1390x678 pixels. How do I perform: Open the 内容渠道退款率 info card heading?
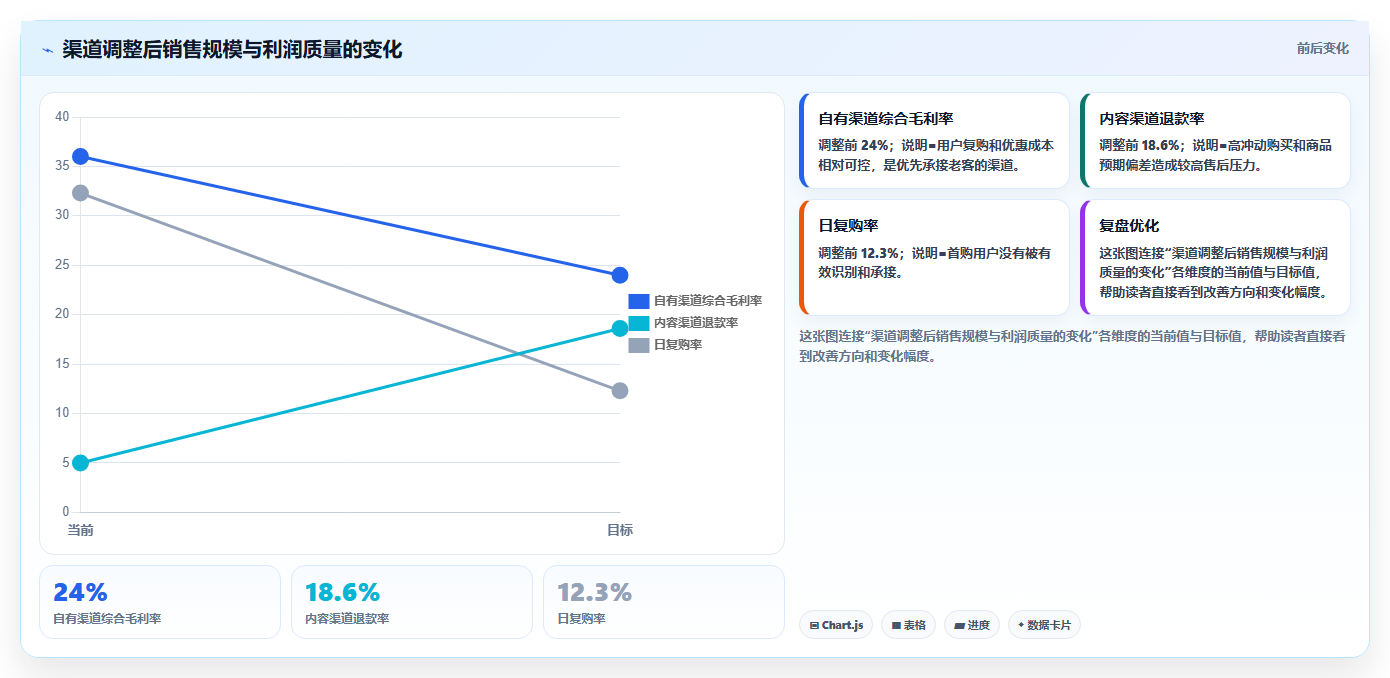1152,119
